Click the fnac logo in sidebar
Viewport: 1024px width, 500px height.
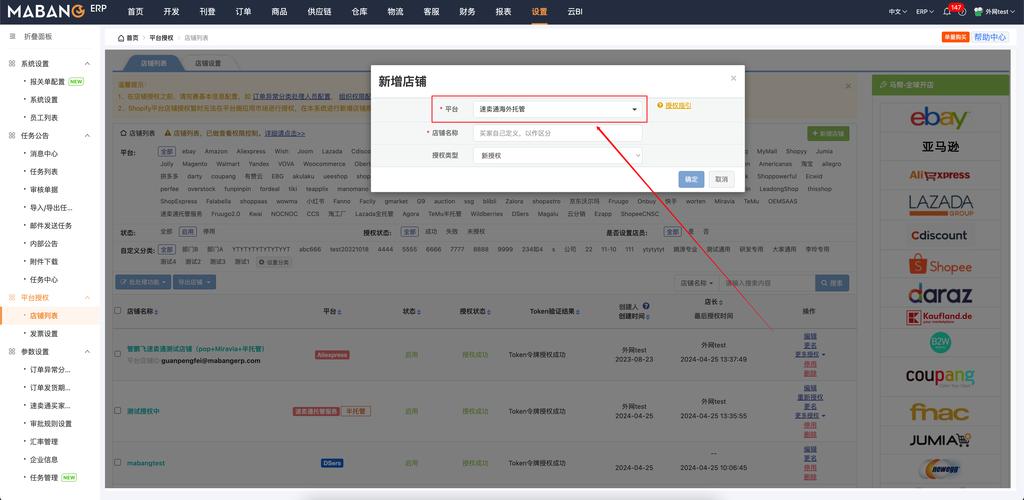coord(940,411)
